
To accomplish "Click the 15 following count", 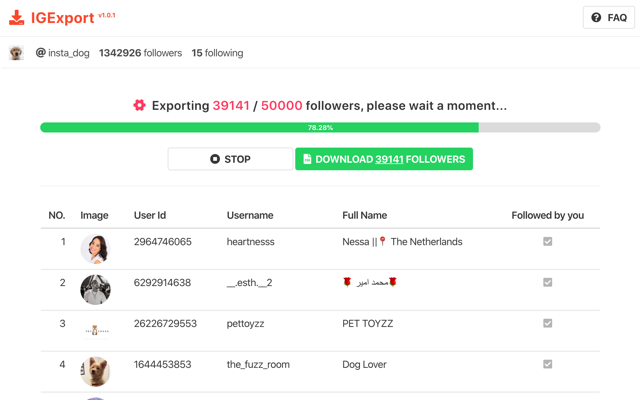I will [x=217, y=53].
